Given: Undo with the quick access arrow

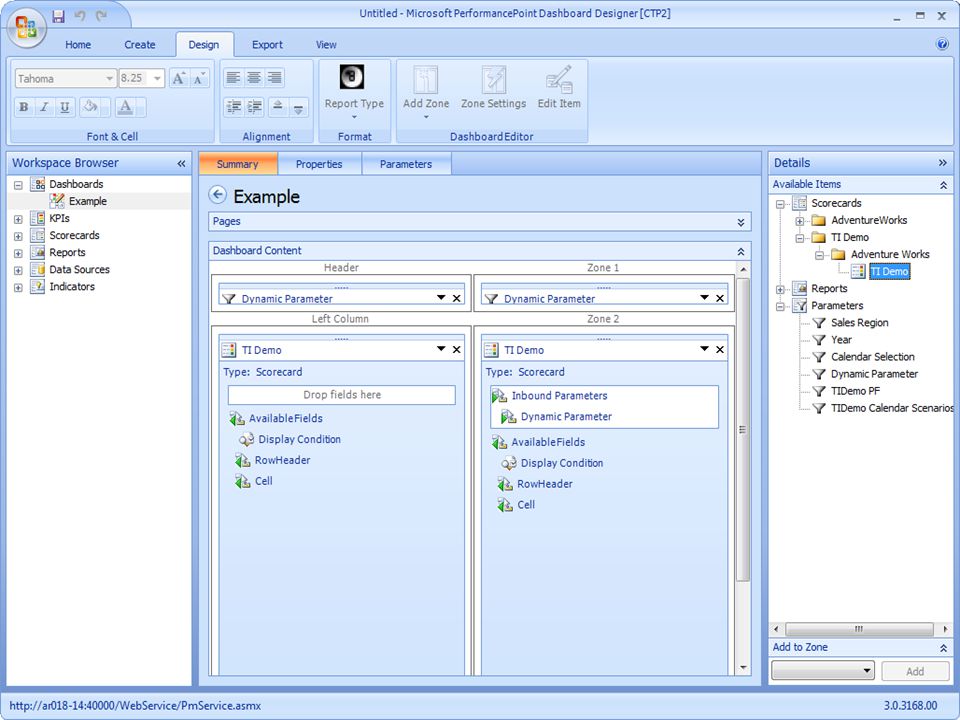Looking at the screenshot, I should pyautogui.click(x=80, y=17).
